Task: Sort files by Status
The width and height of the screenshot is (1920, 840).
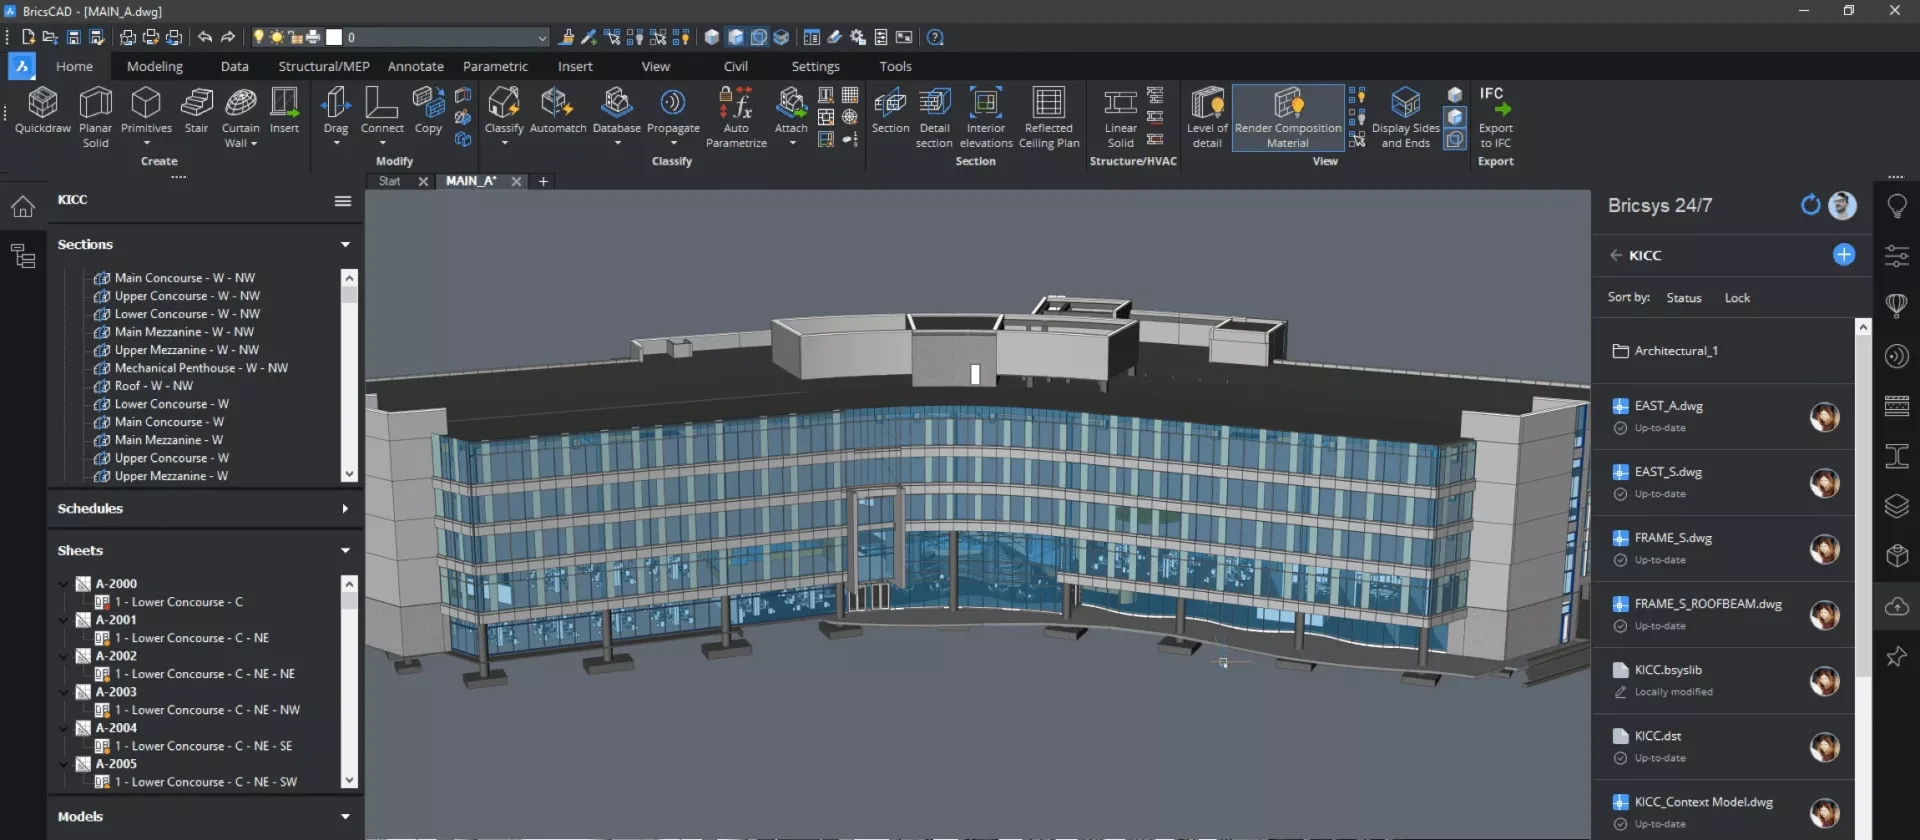Action: [x=1683, y=298]
